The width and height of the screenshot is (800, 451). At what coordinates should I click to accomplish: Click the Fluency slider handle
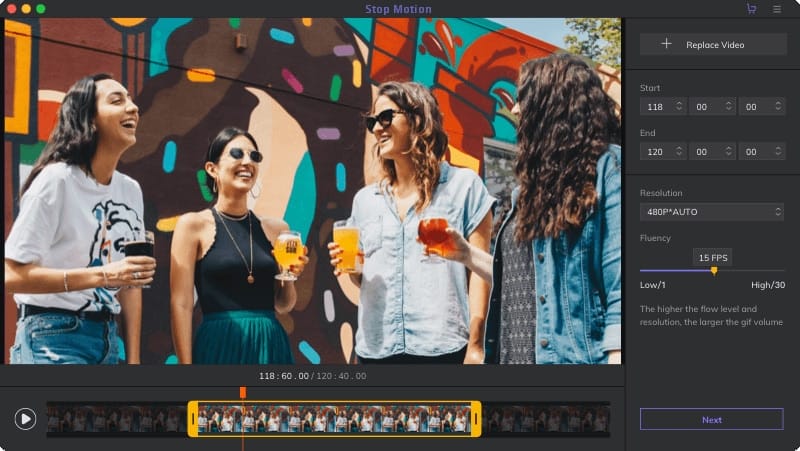click(714, 270)
